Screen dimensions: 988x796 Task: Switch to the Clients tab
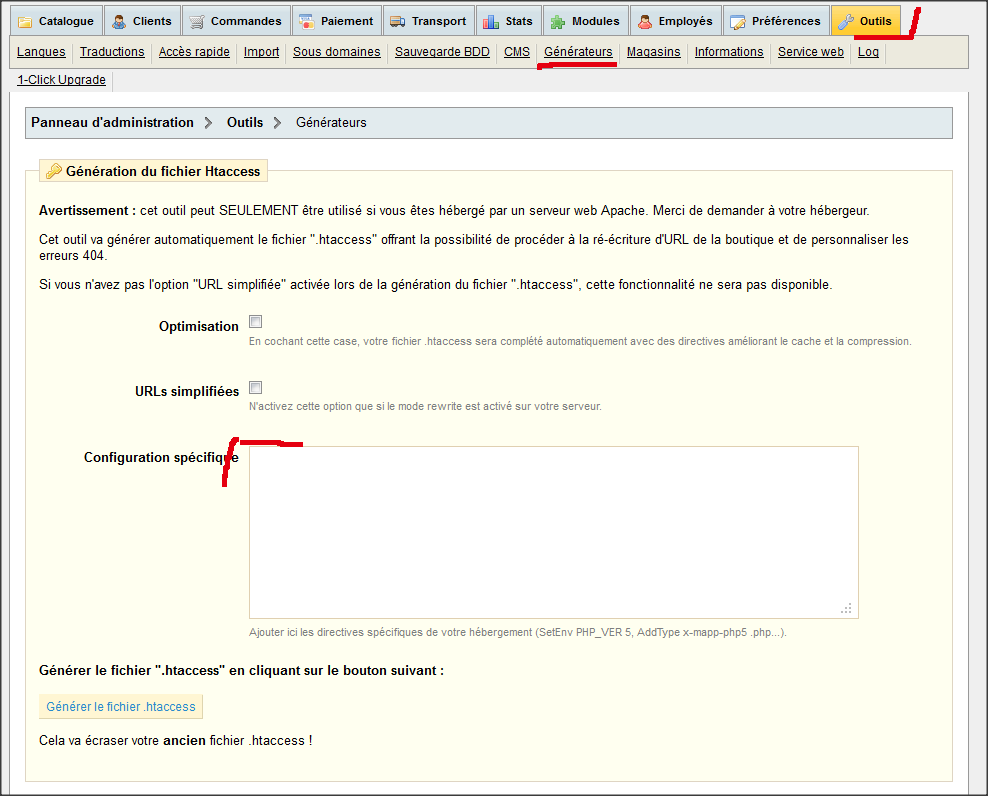coord(142,21)
